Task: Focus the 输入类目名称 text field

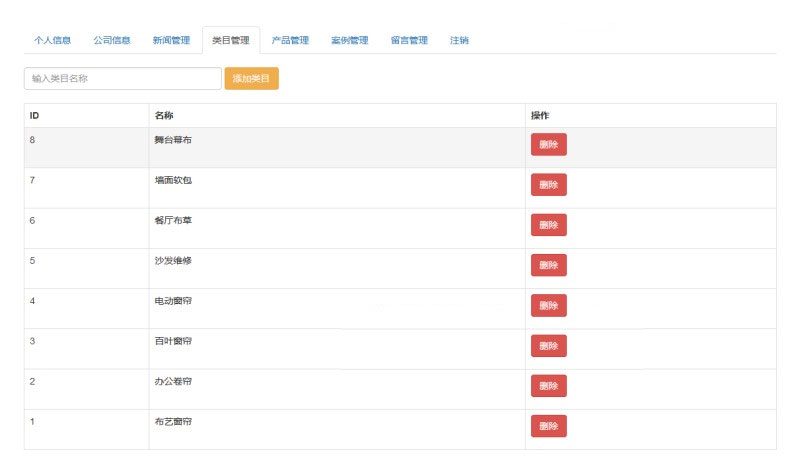Action: pyautogui.click(x=122, y=78)
